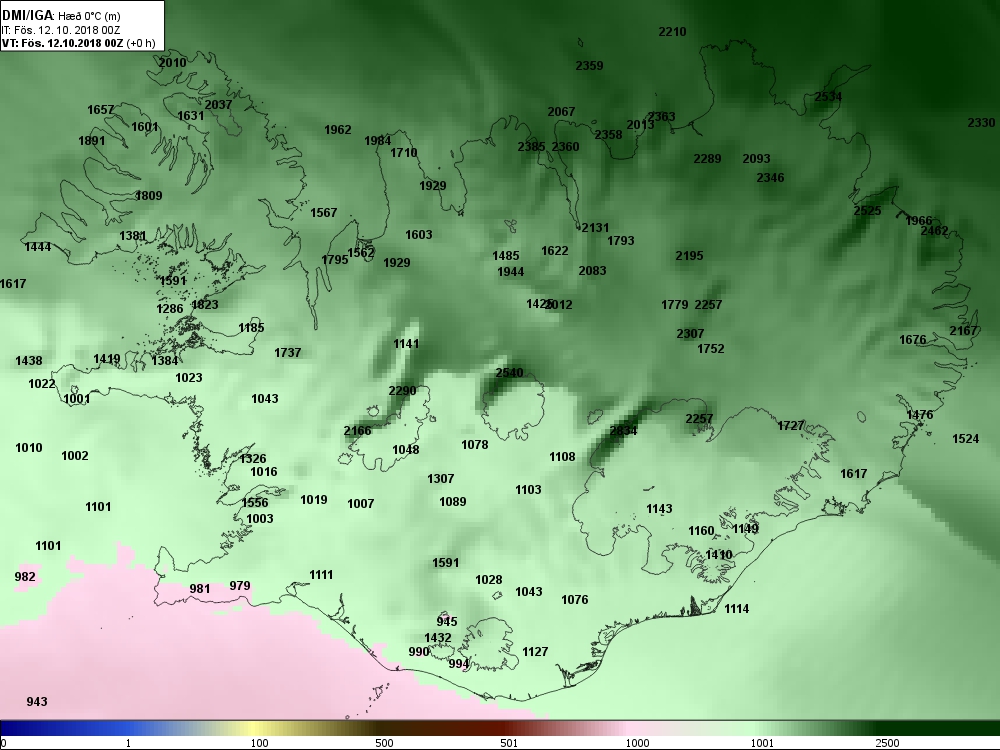Click the map value 1891
Viewport: 1000px width, 750px height.
click(x=92, y=140)
